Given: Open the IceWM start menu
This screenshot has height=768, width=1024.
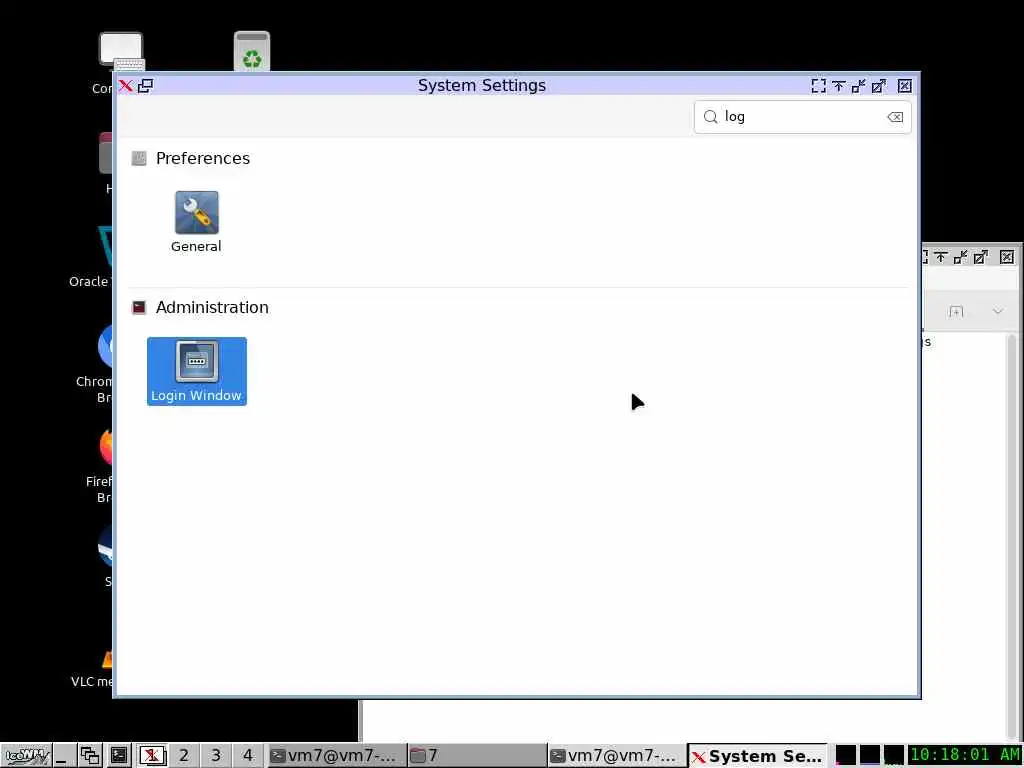Looking at the screenshot, I should click(27, 756).
